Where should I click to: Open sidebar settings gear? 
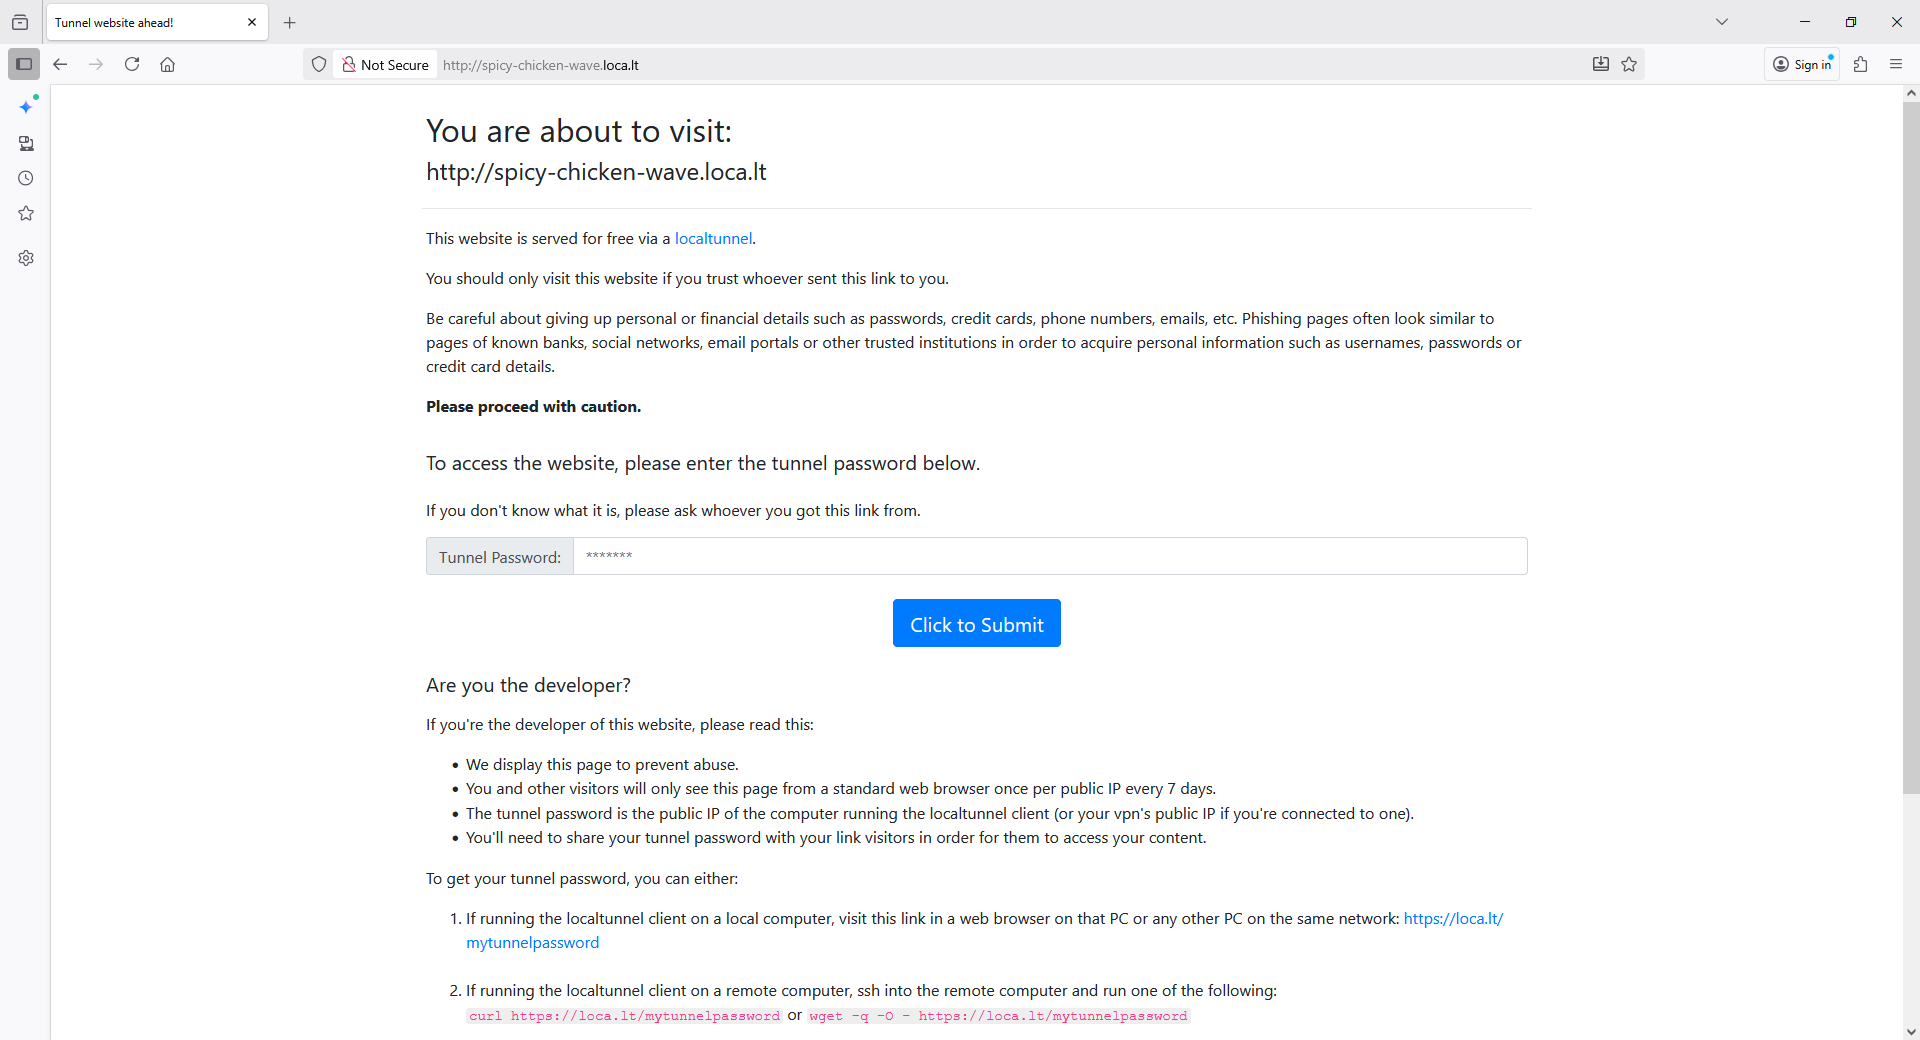[26, 258]
